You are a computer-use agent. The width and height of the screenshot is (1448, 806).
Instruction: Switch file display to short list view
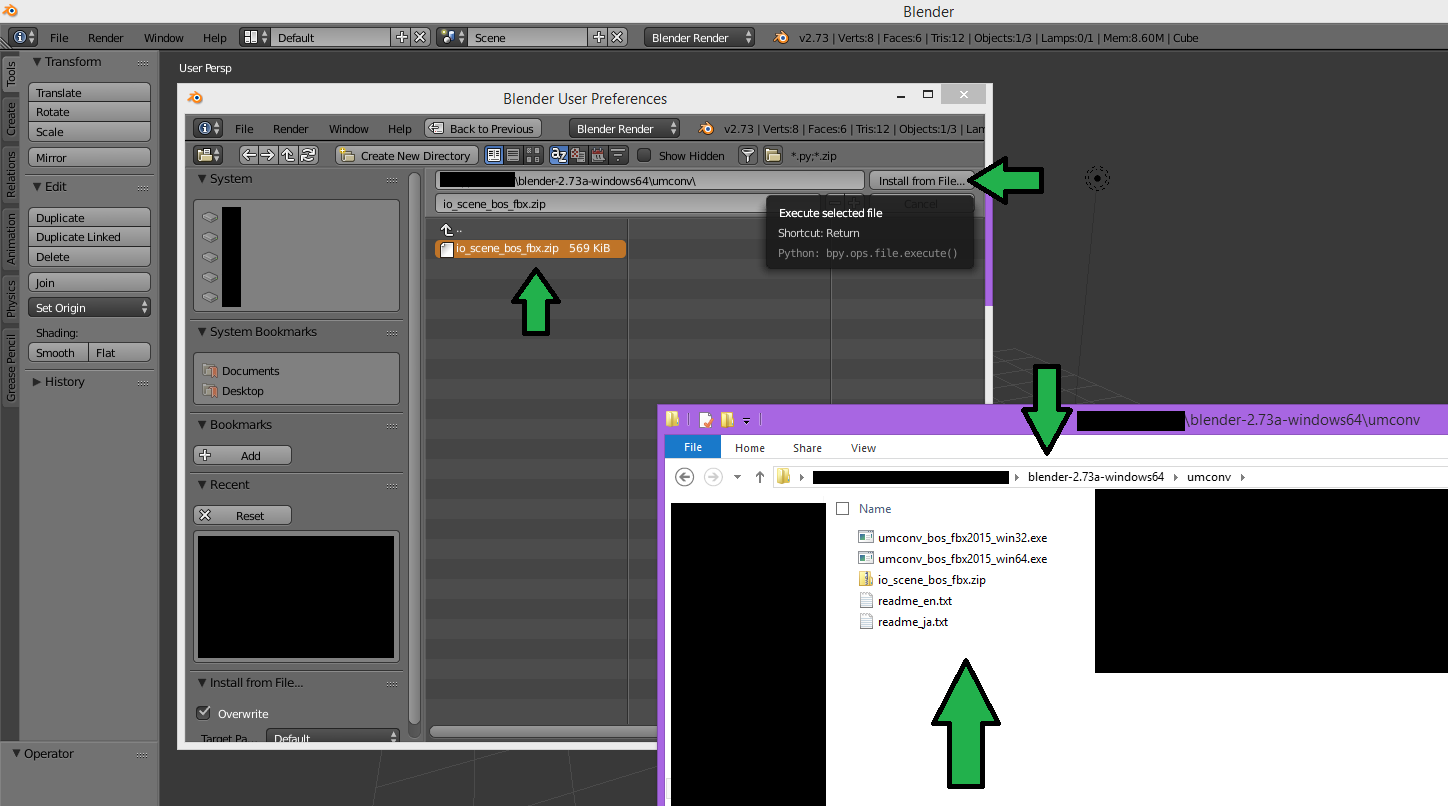[494, 155]
